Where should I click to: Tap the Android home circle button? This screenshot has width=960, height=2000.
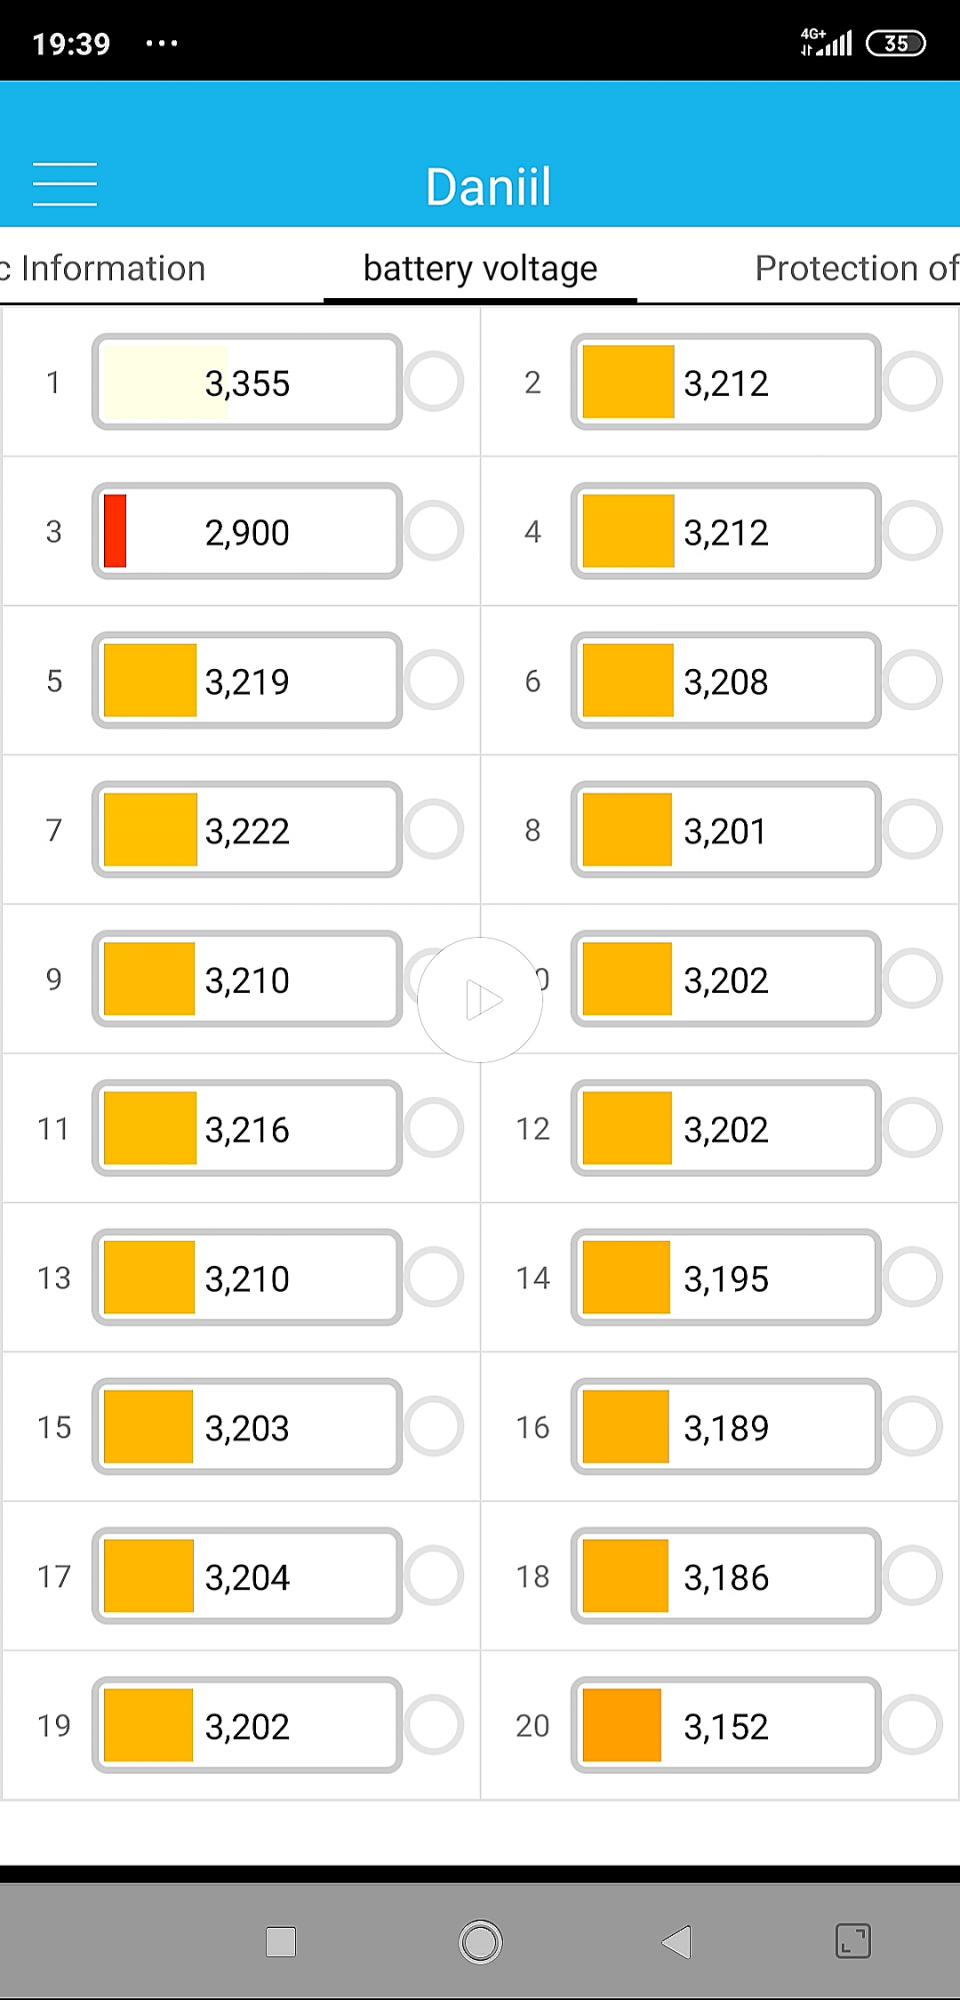(480, 1942)
